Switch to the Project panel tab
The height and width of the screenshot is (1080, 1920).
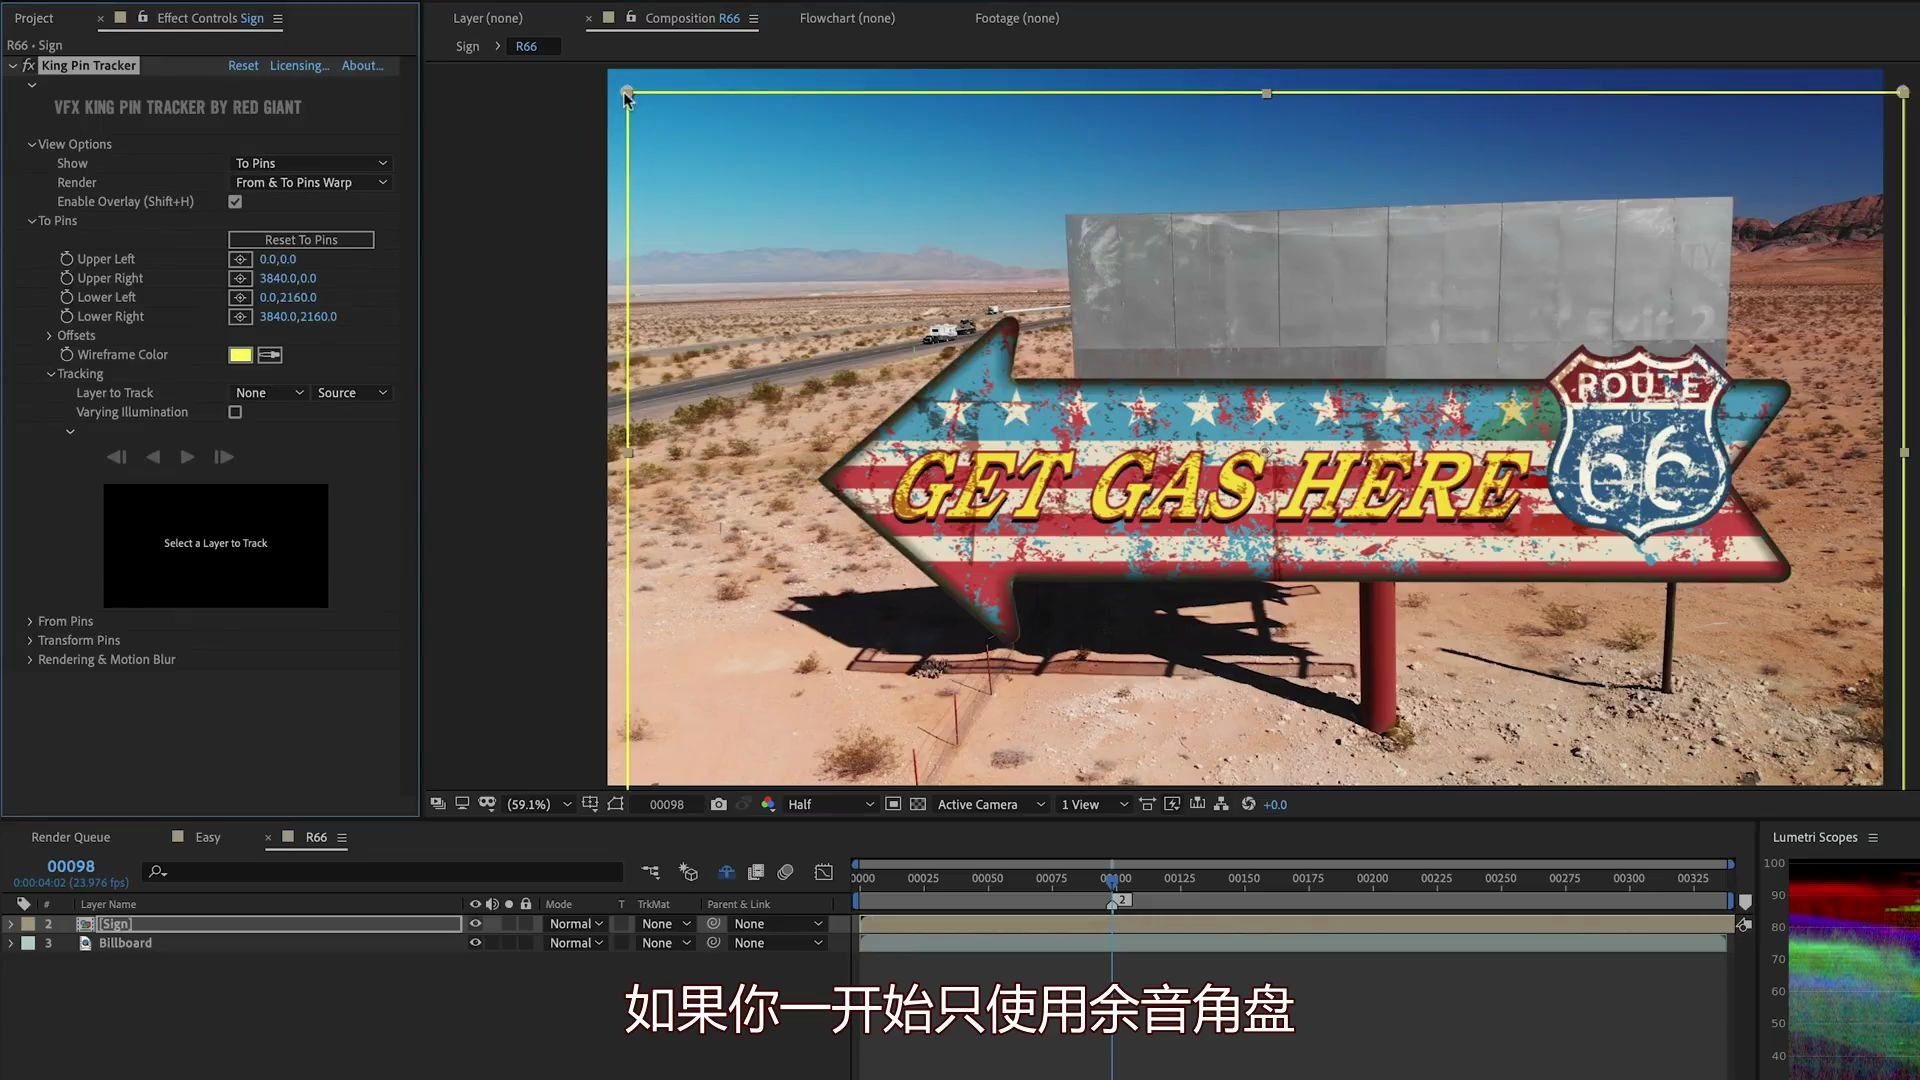[34, 18]
